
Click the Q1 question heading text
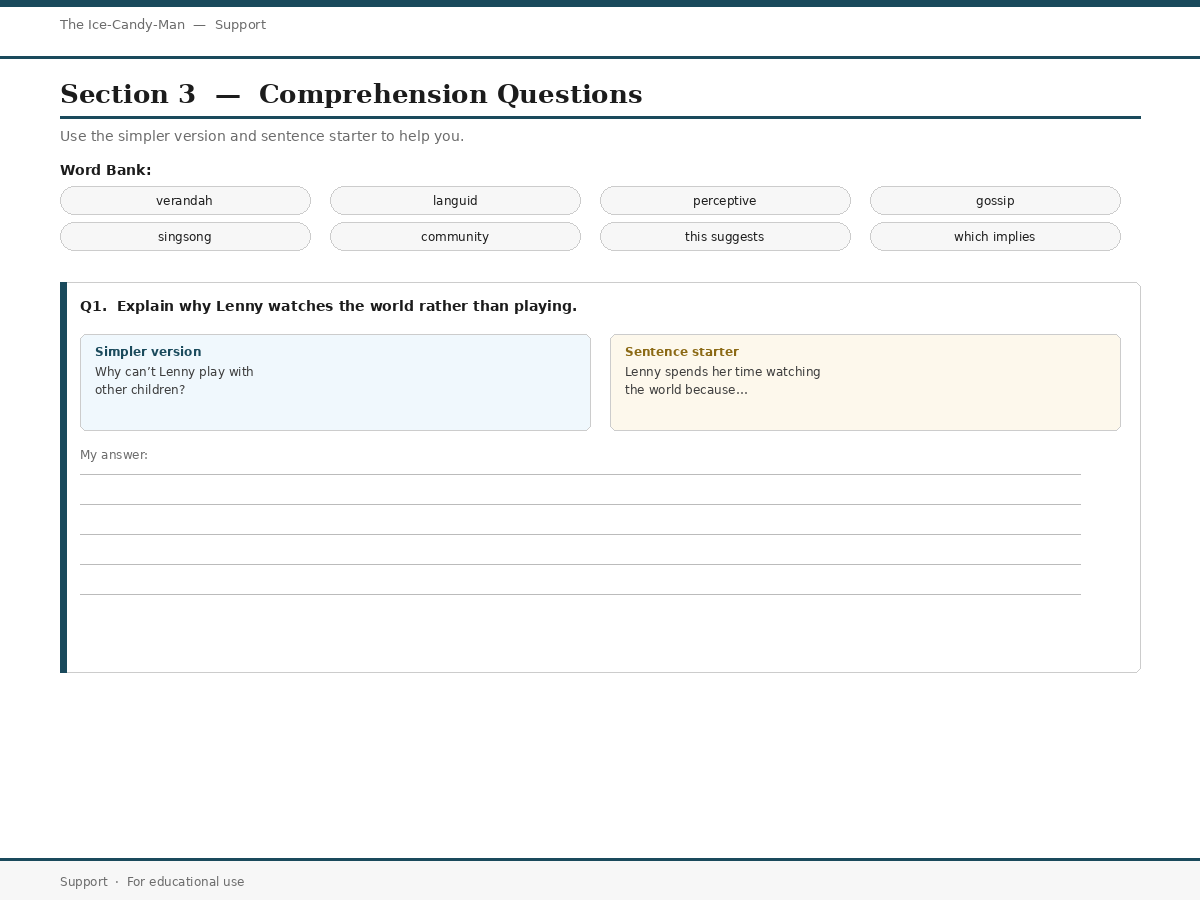pos(328,306)
